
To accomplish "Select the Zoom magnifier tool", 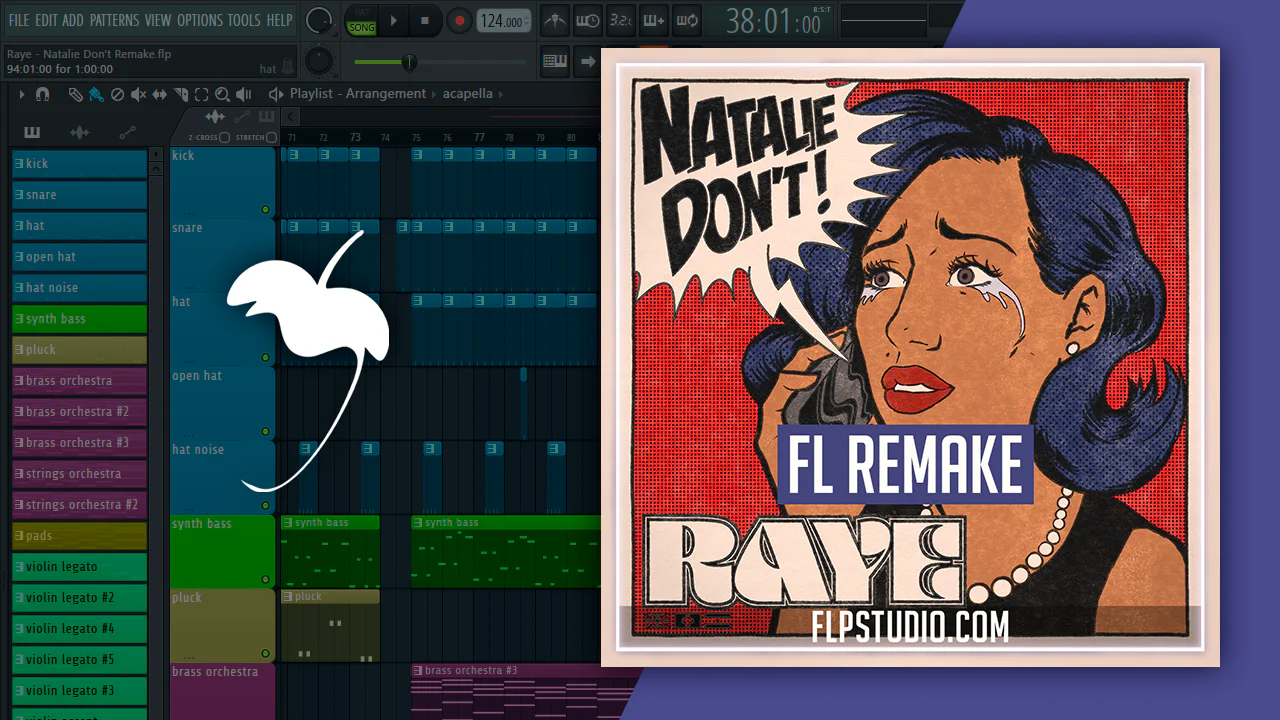I will (222, 94).
